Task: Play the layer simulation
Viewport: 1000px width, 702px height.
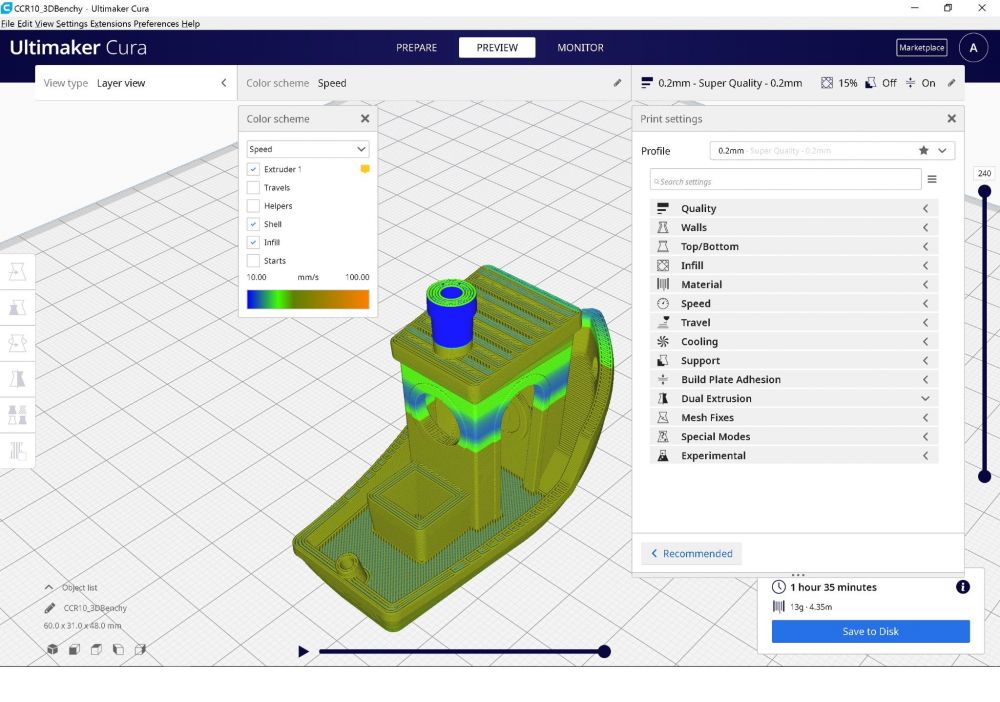Action: [304, 651]
